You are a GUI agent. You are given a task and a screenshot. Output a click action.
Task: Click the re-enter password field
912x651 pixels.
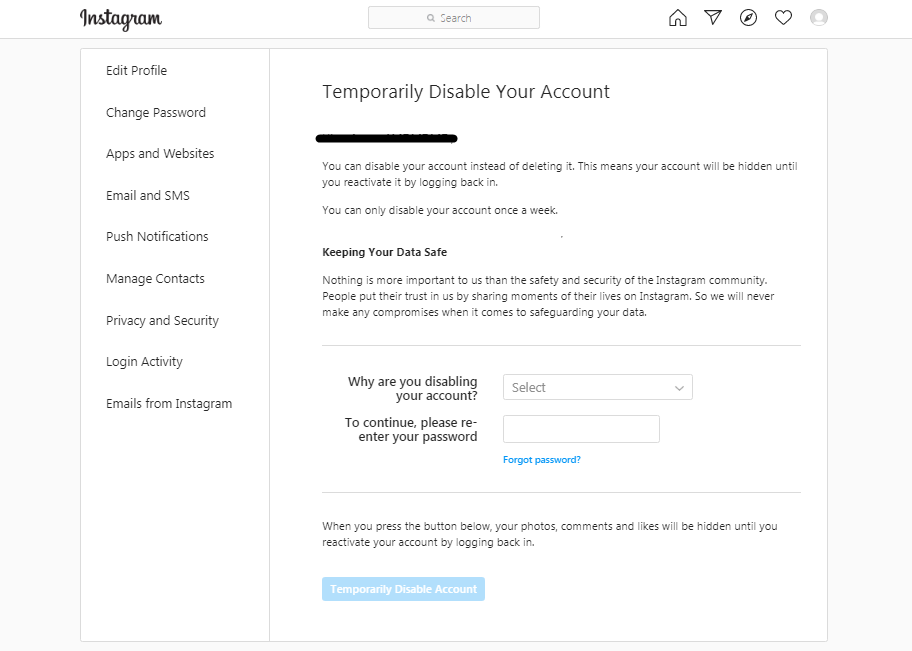click(x=582, y=429)
